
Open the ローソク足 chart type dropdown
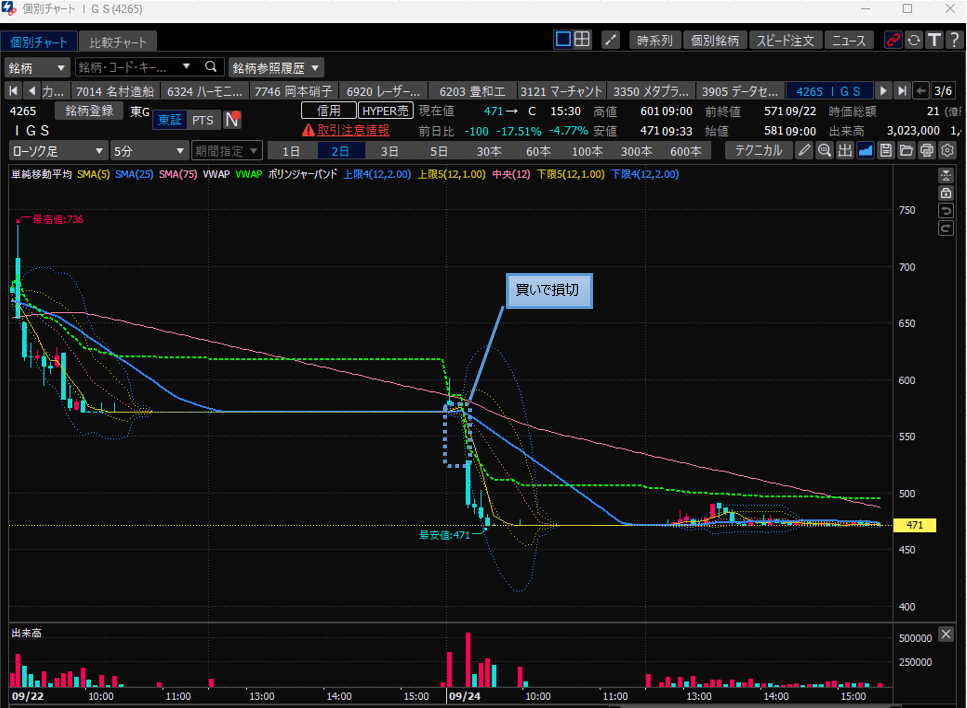[x=57, y=151]
